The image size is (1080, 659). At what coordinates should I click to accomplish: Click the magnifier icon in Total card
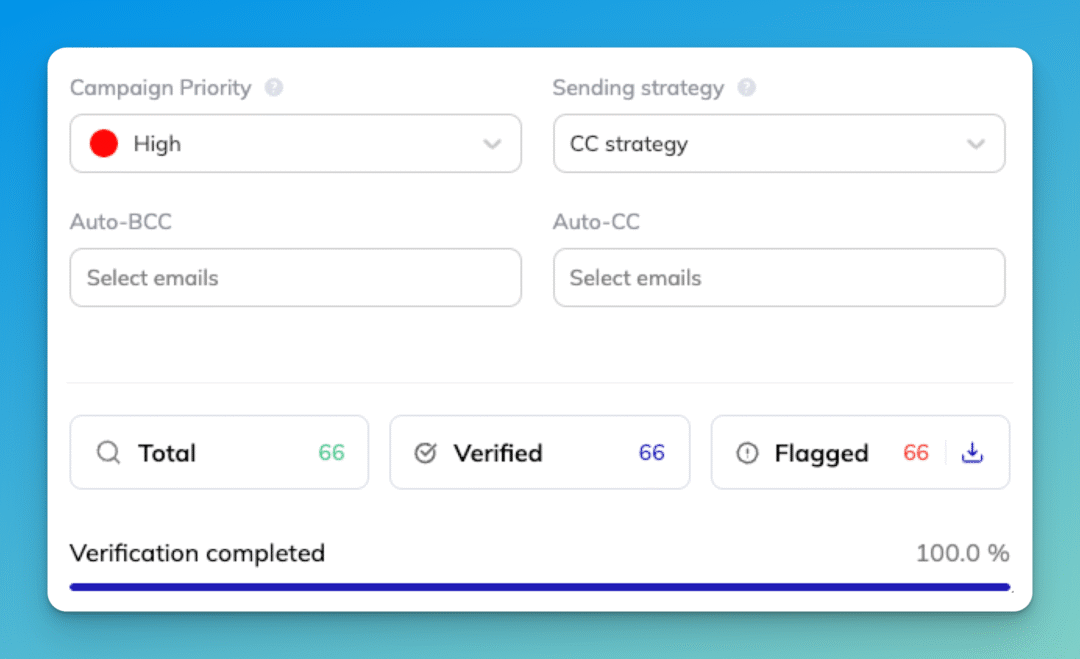tap(108, 453)
